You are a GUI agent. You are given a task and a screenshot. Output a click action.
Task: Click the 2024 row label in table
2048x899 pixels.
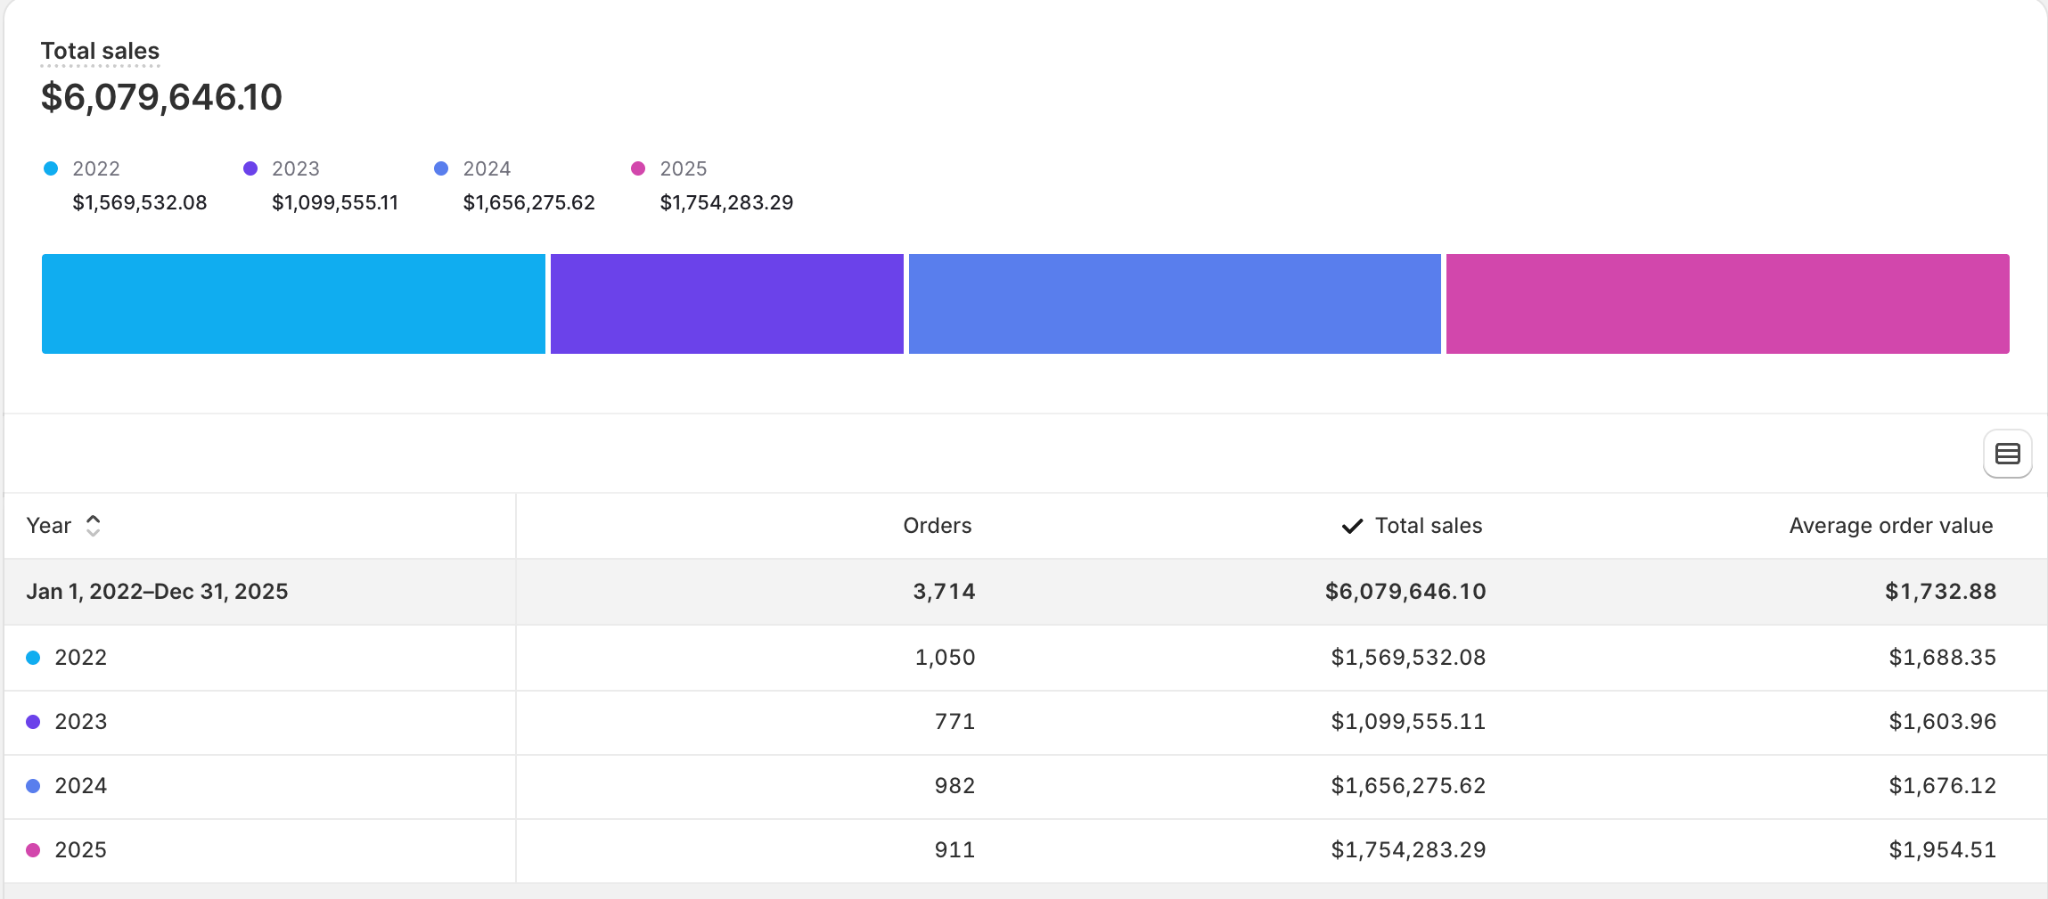(x=81, y=786)
